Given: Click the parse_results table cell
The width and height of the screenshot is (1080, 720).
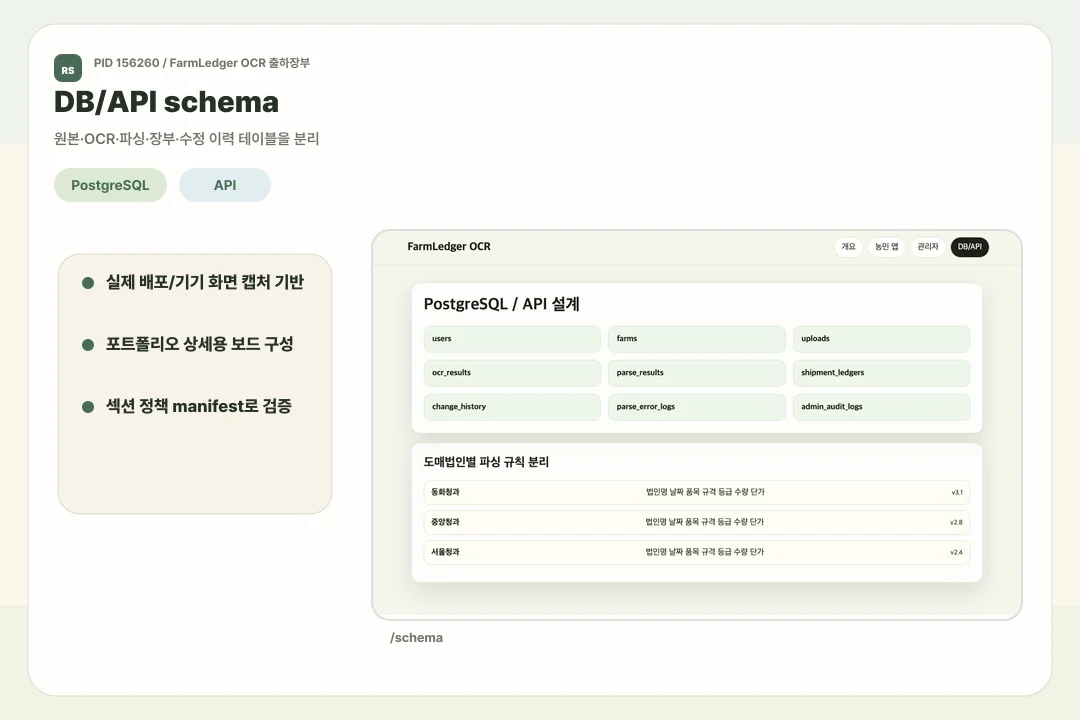Looking at the screenshot, I should pos(696,373).
